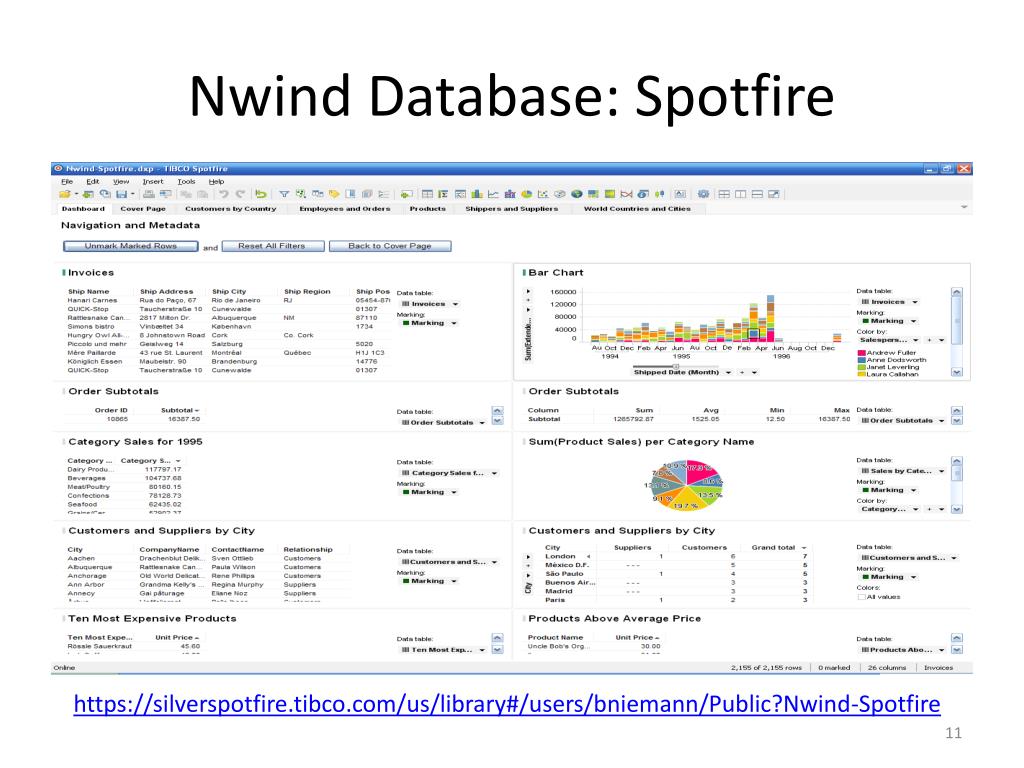Apply stacked layout toolbar icon

[x=758, y=194]
